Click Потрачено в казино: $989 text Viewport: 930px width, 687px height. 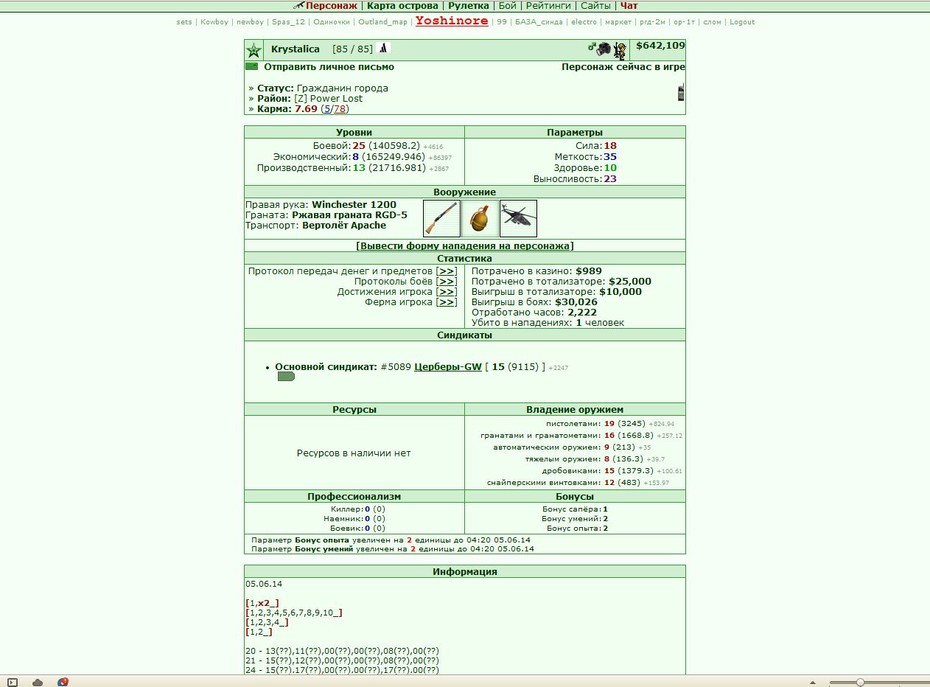(x=536, y=271)
